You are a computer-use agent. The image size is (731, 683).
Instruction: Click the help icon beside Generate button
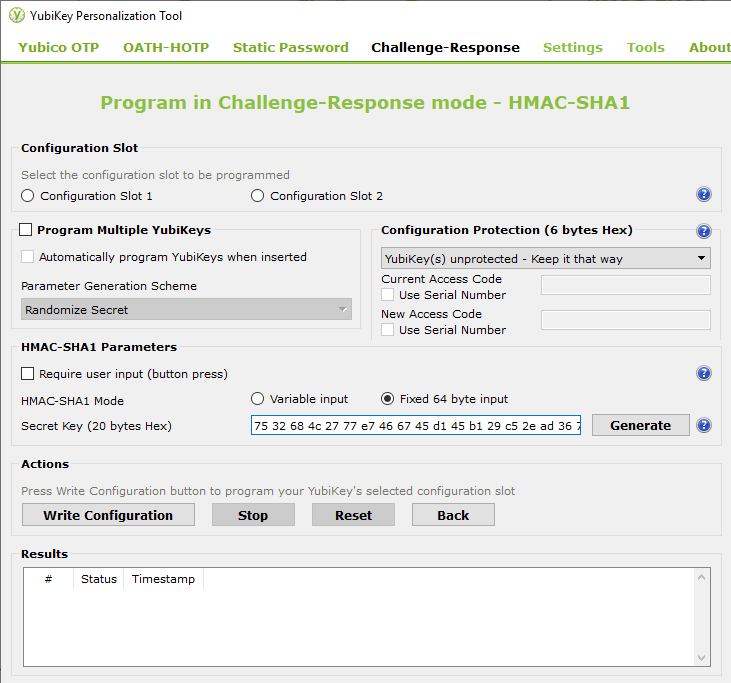[703, 425]
